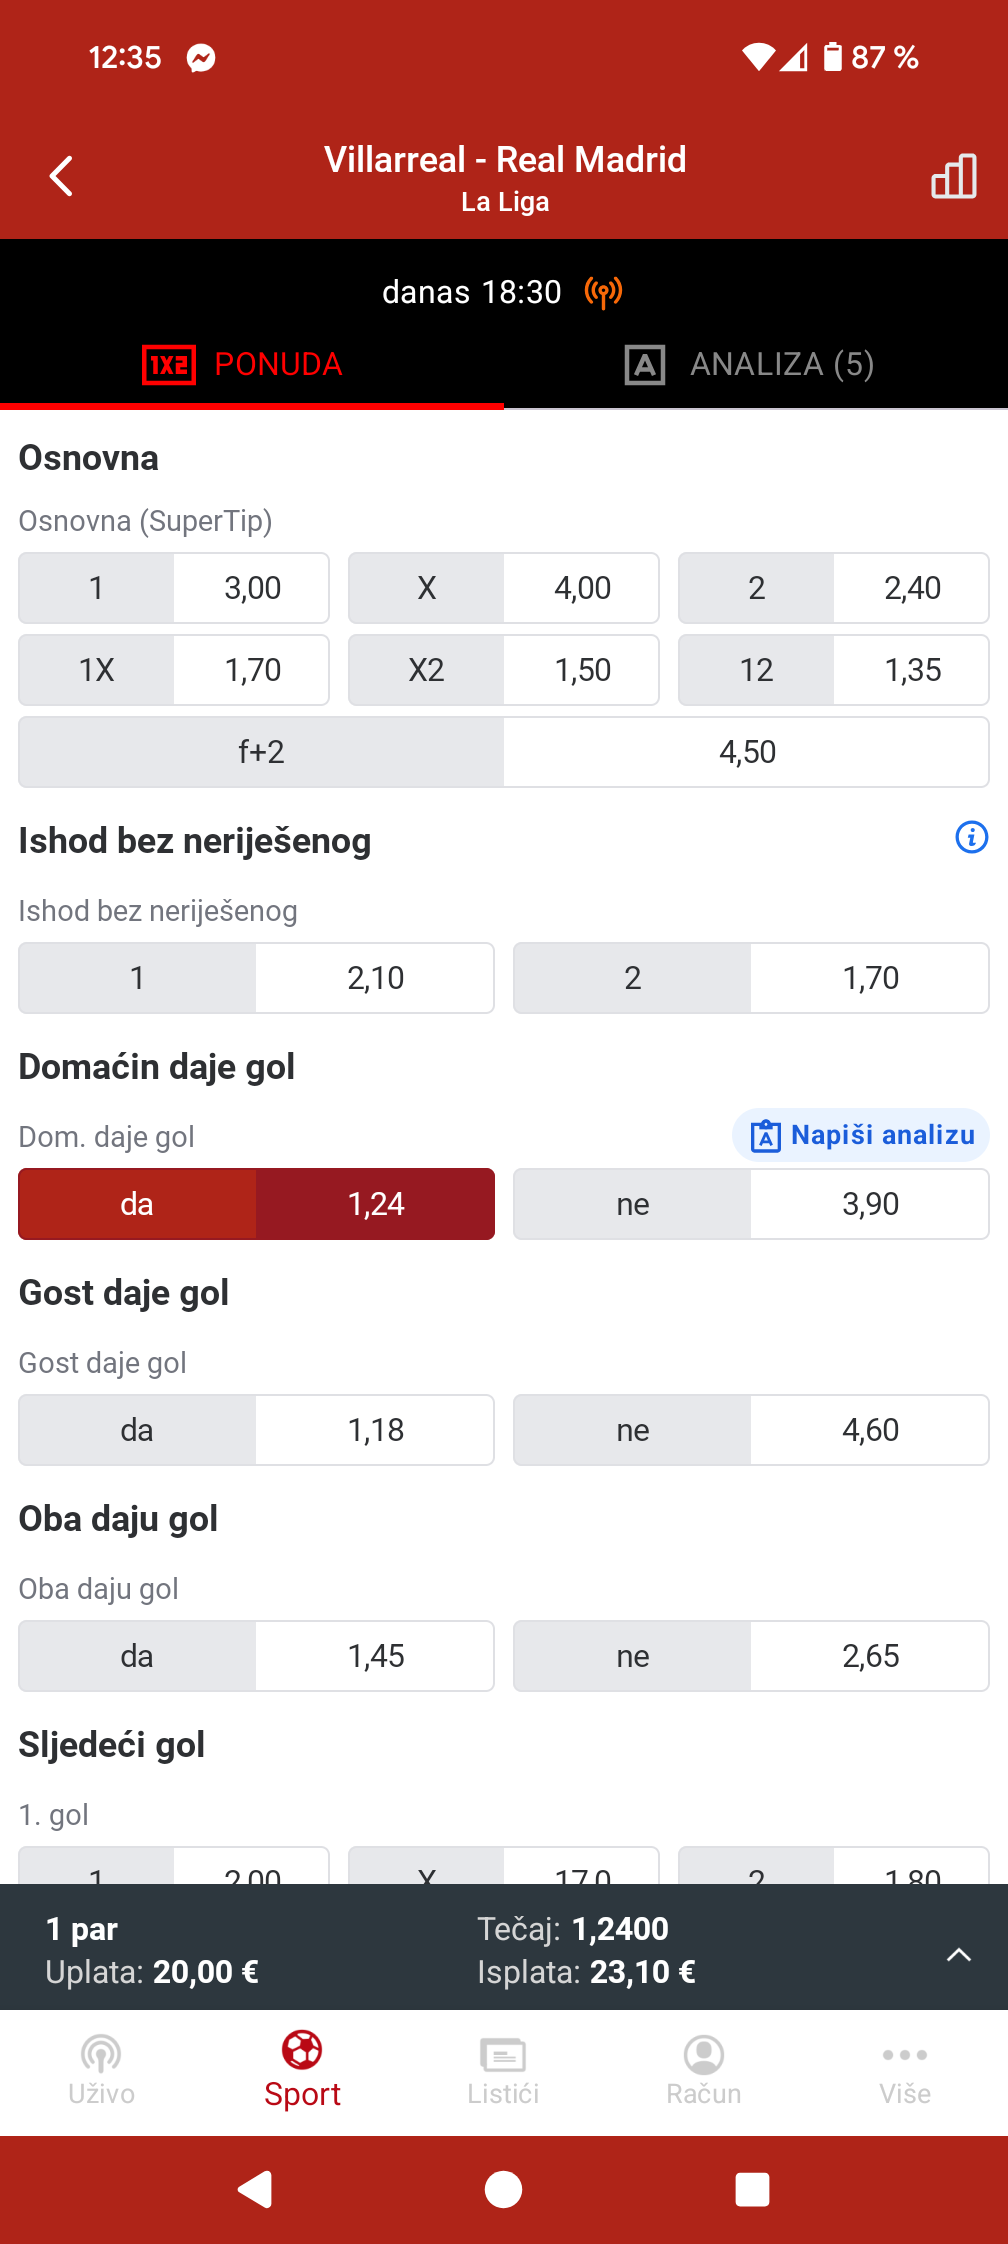This screenshot has width=1008, height=2244.
Task: Open Sport section in bottom navigation
Action: 302,2068
